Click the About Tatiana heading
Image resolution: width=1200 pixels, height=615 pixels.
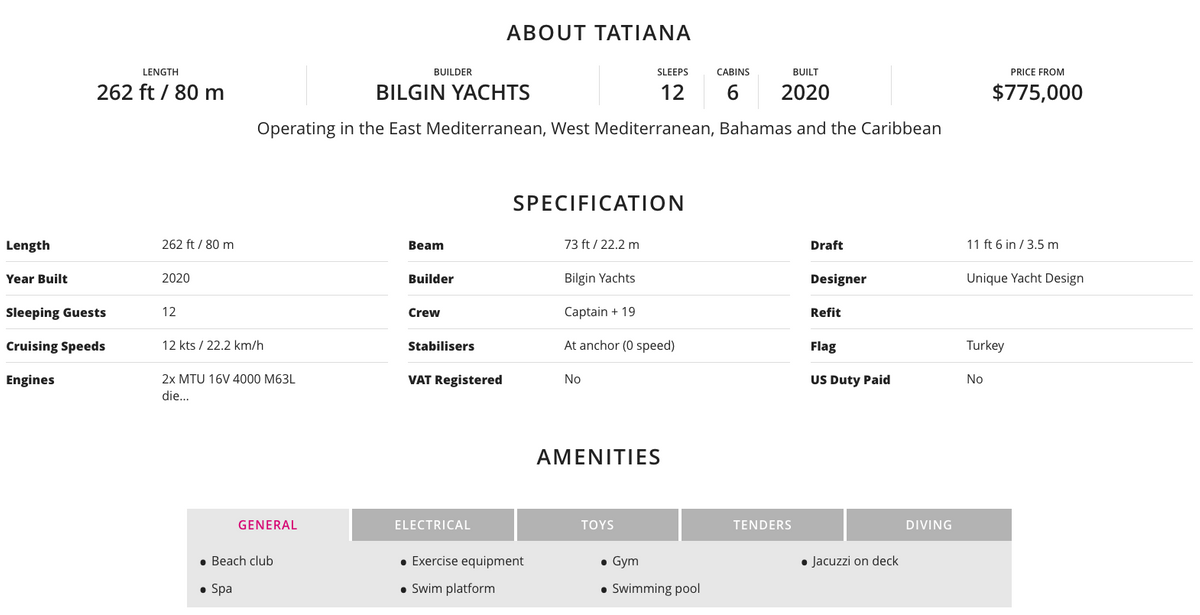pos(599,33)
